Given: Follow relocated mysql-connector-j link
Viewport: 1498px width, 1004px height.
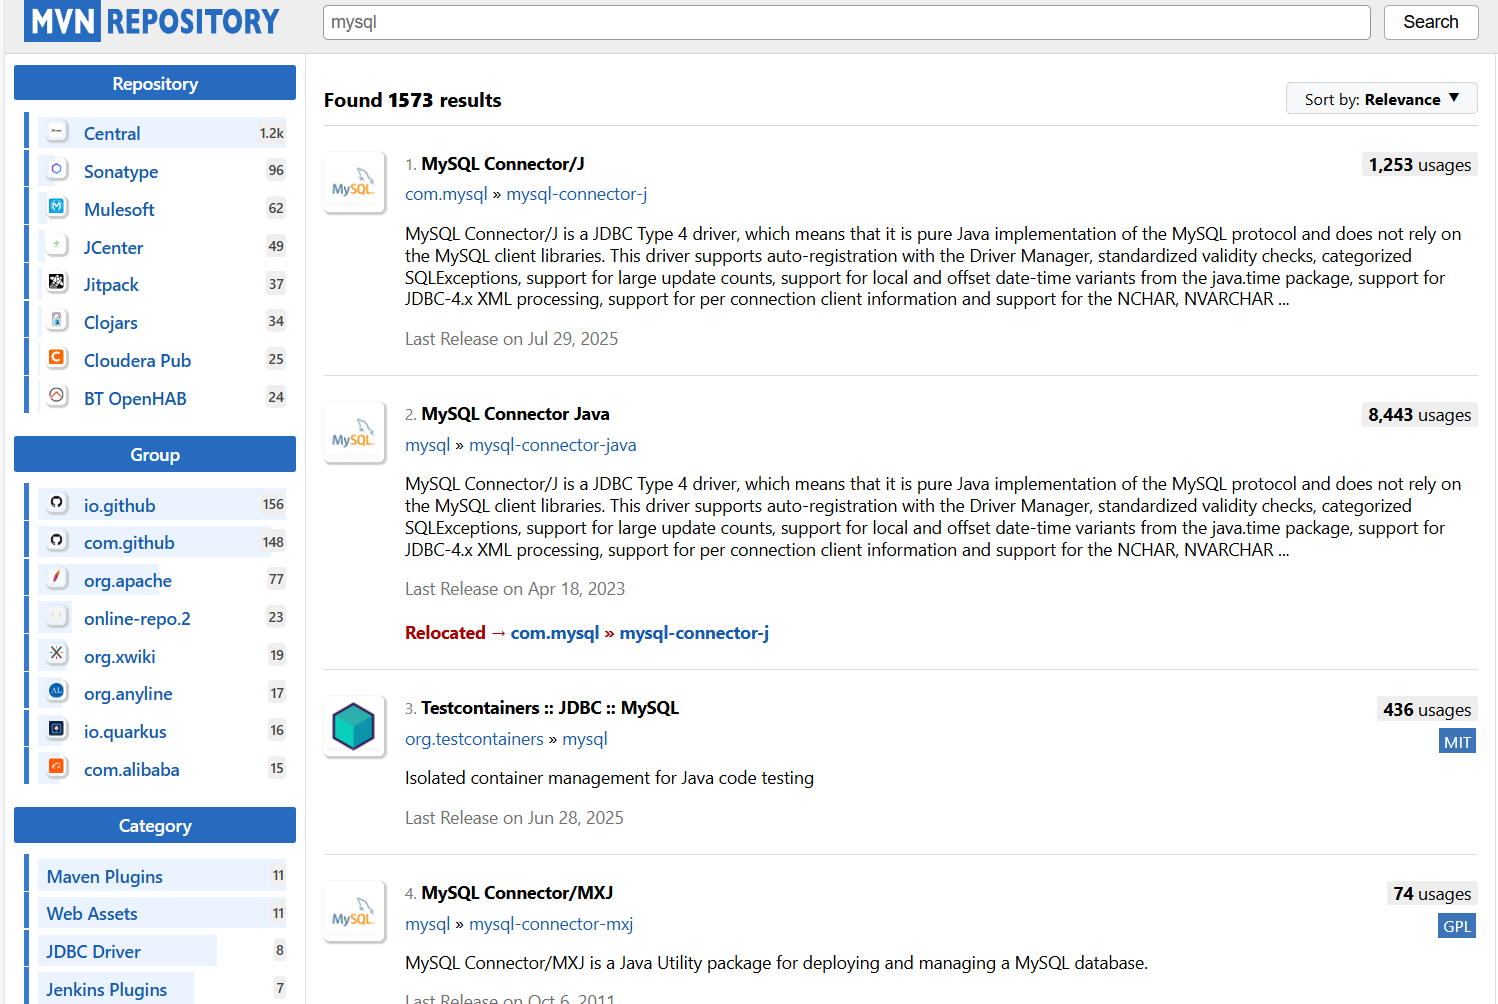Looking at the screenshot, I should click(x=694, y=633).
